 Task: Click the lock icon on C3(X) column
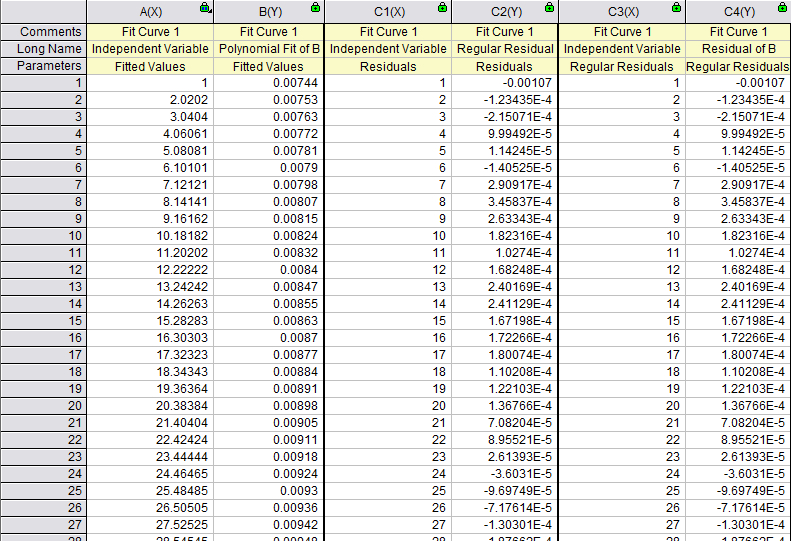tap(676, 7)
